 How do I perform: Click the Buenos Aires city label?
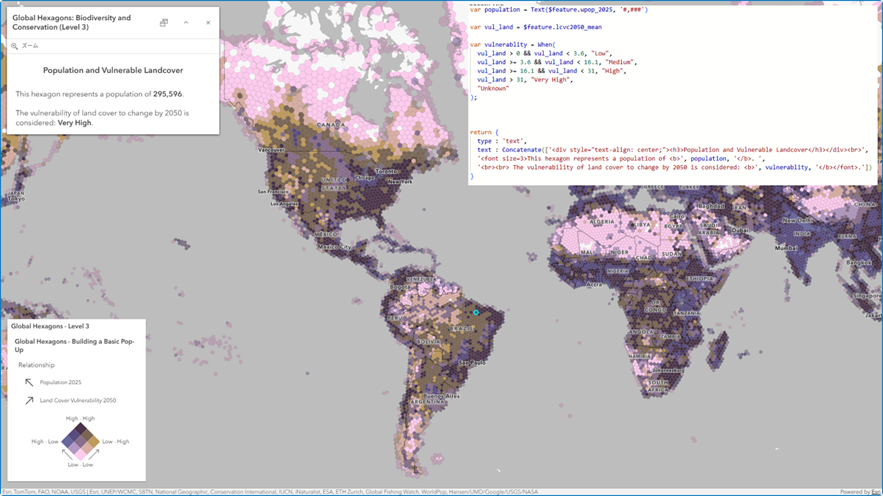point(440,396)
